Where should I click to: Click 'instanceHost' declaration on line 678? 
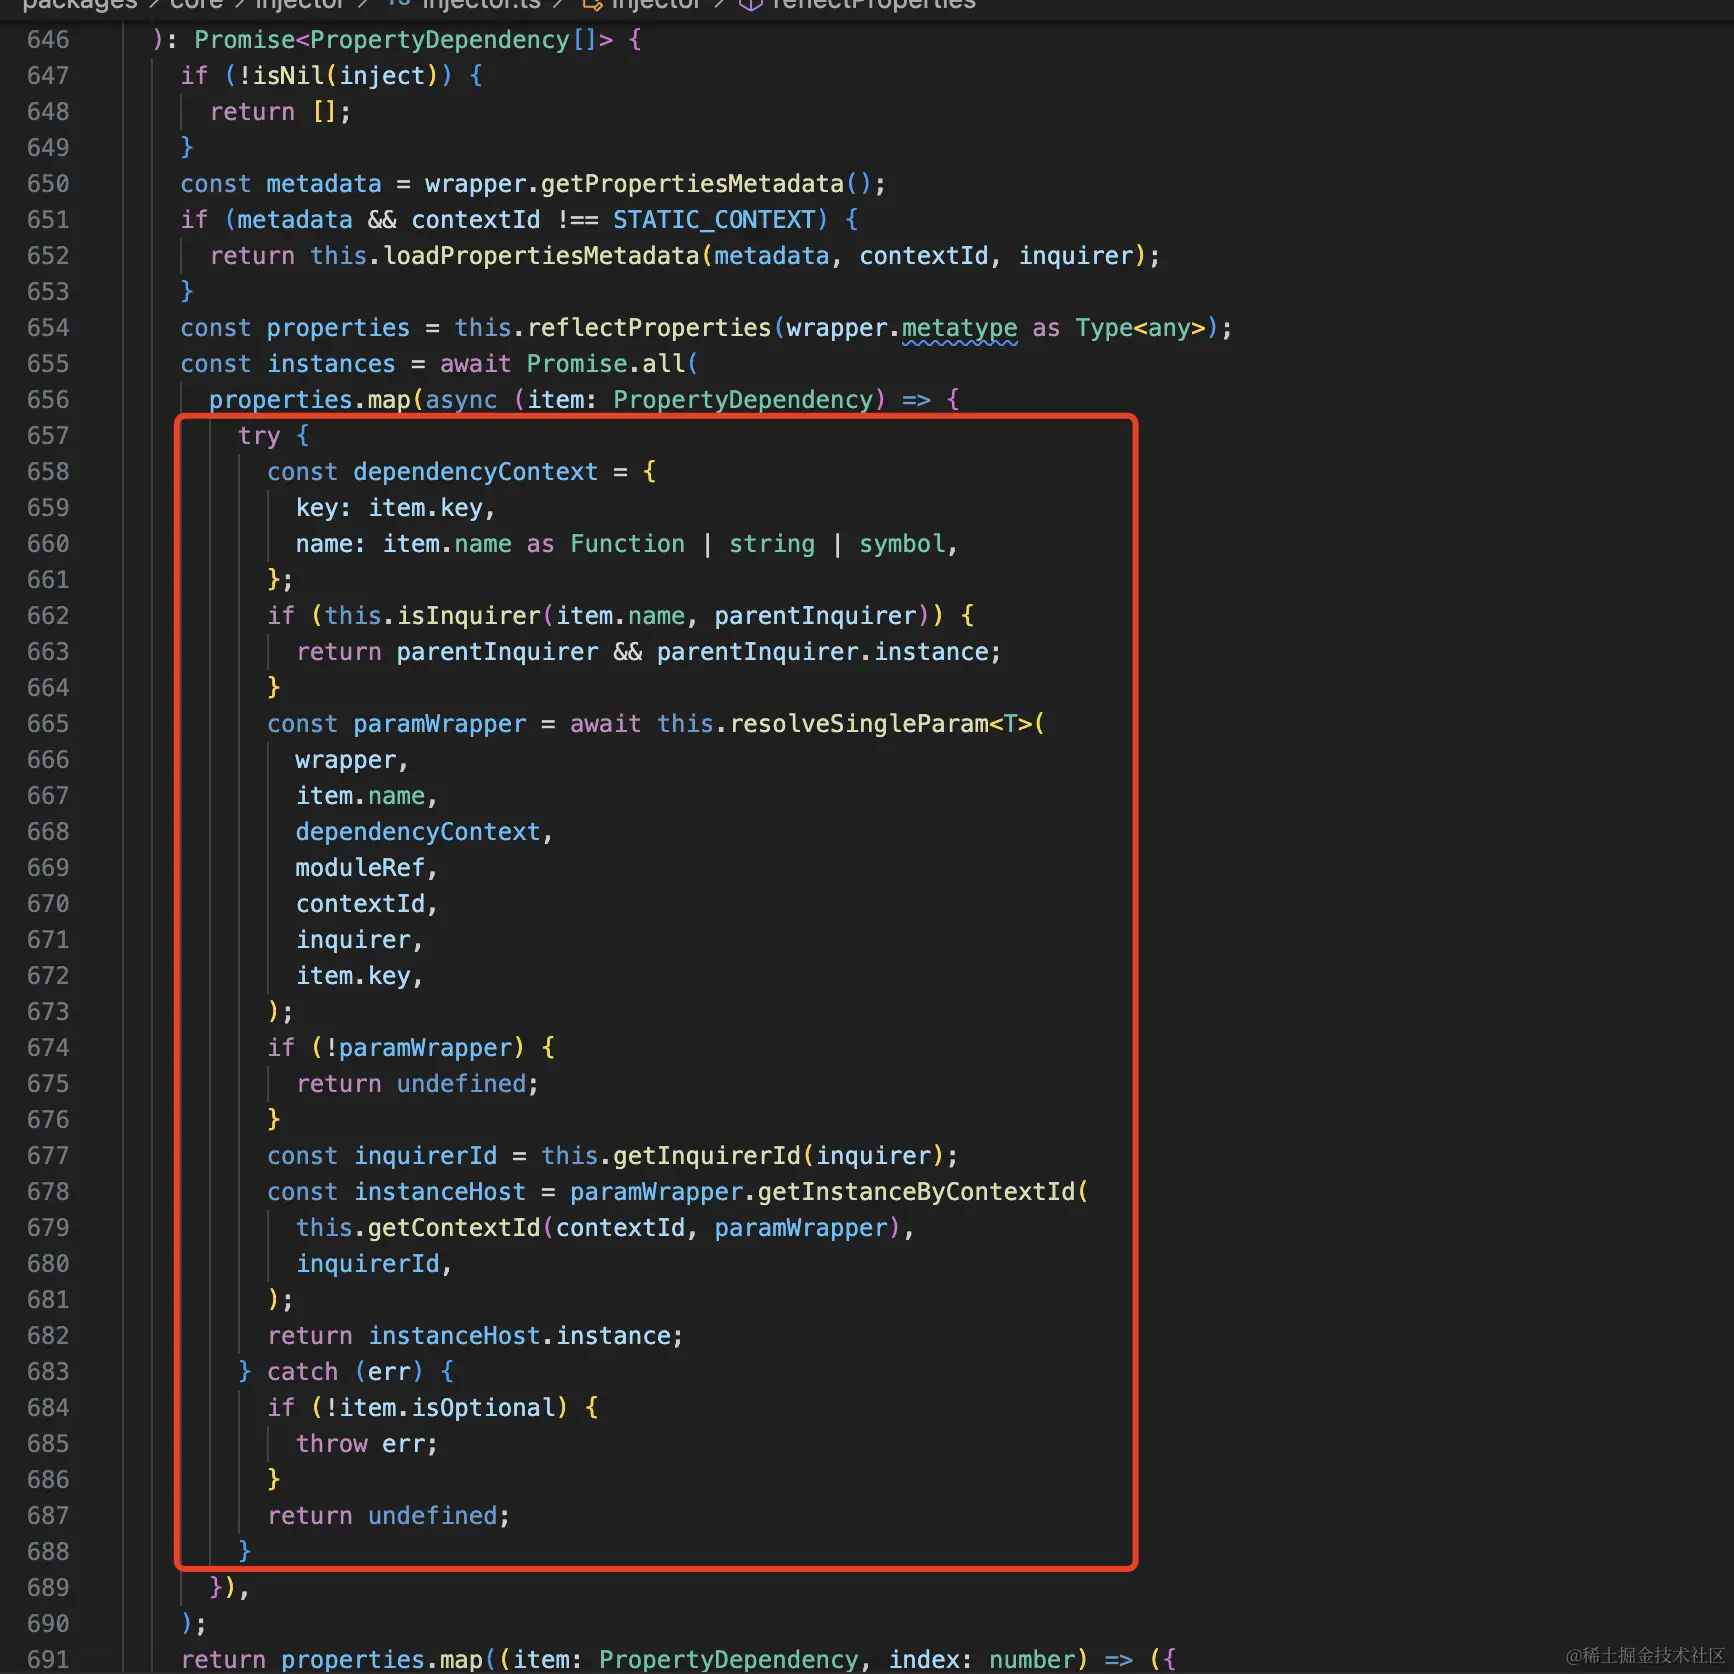(439, 1192)
